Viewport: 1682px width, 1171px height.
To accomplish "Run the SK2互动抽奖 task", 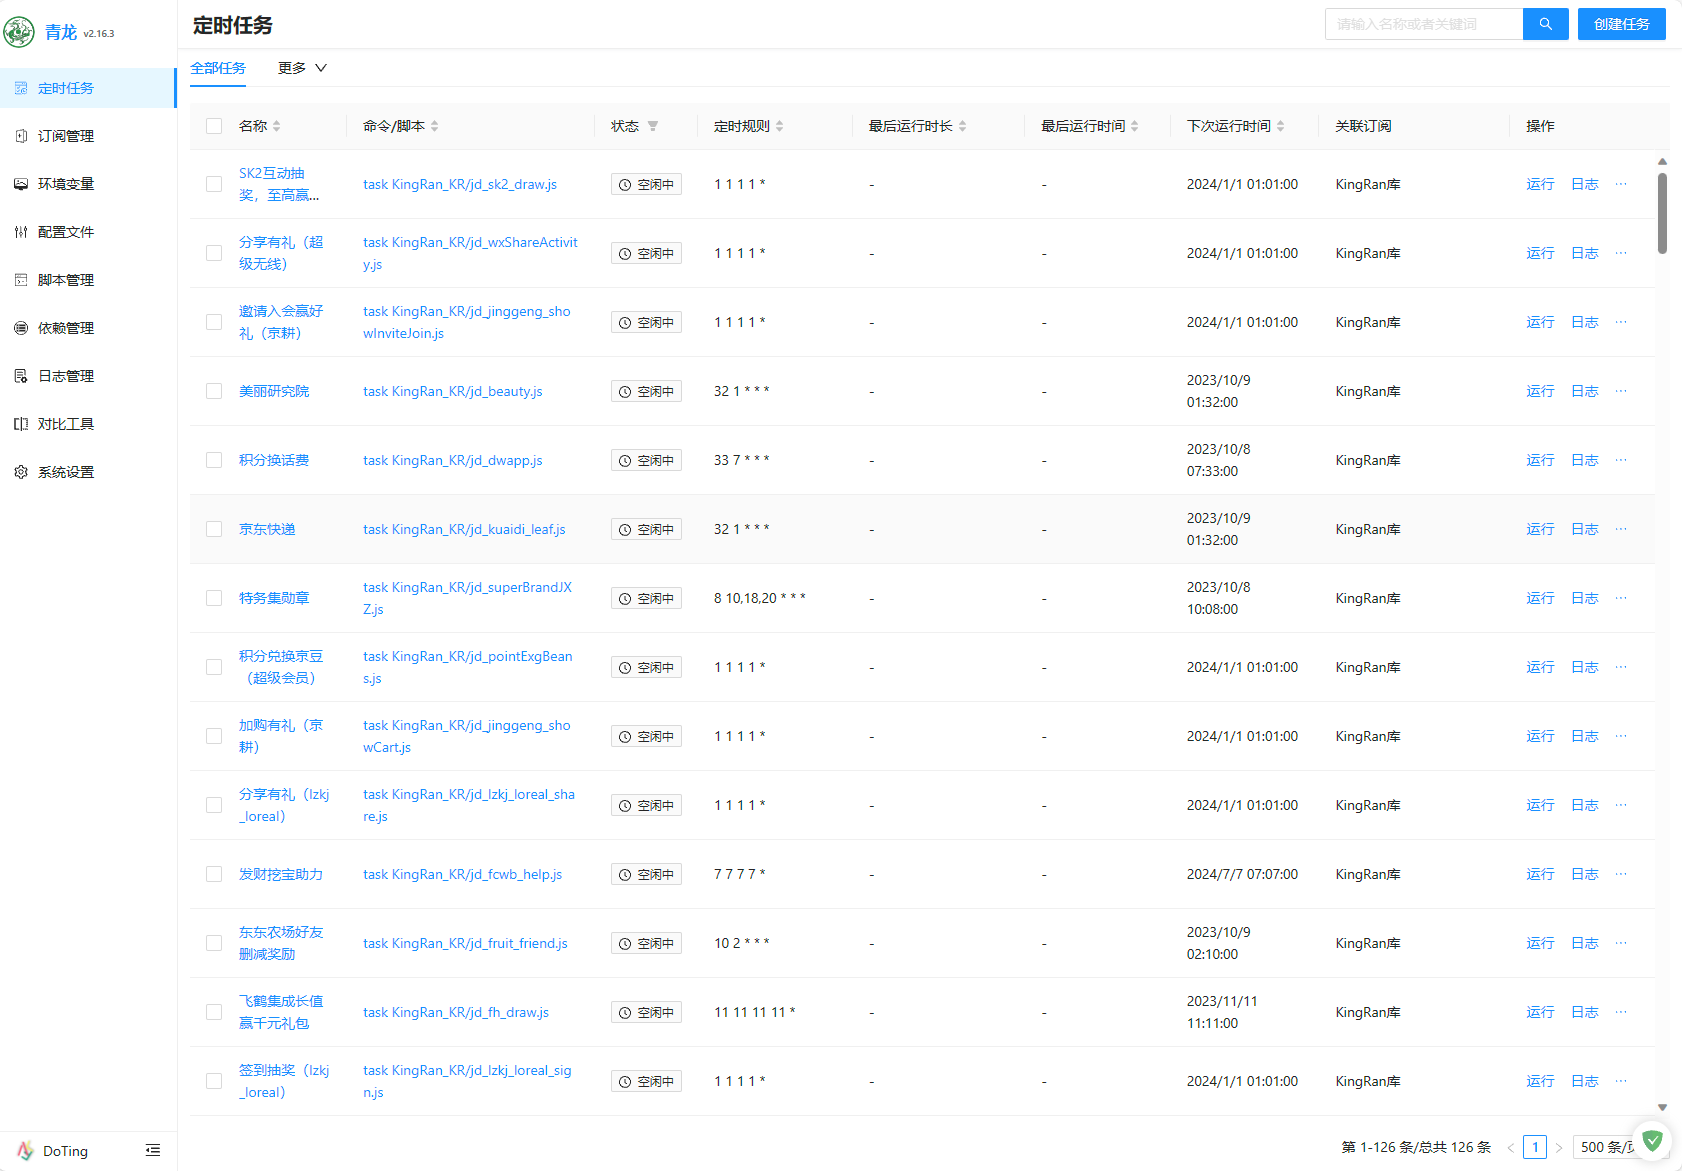I will pyautogui.click(x=1540, y=184).
